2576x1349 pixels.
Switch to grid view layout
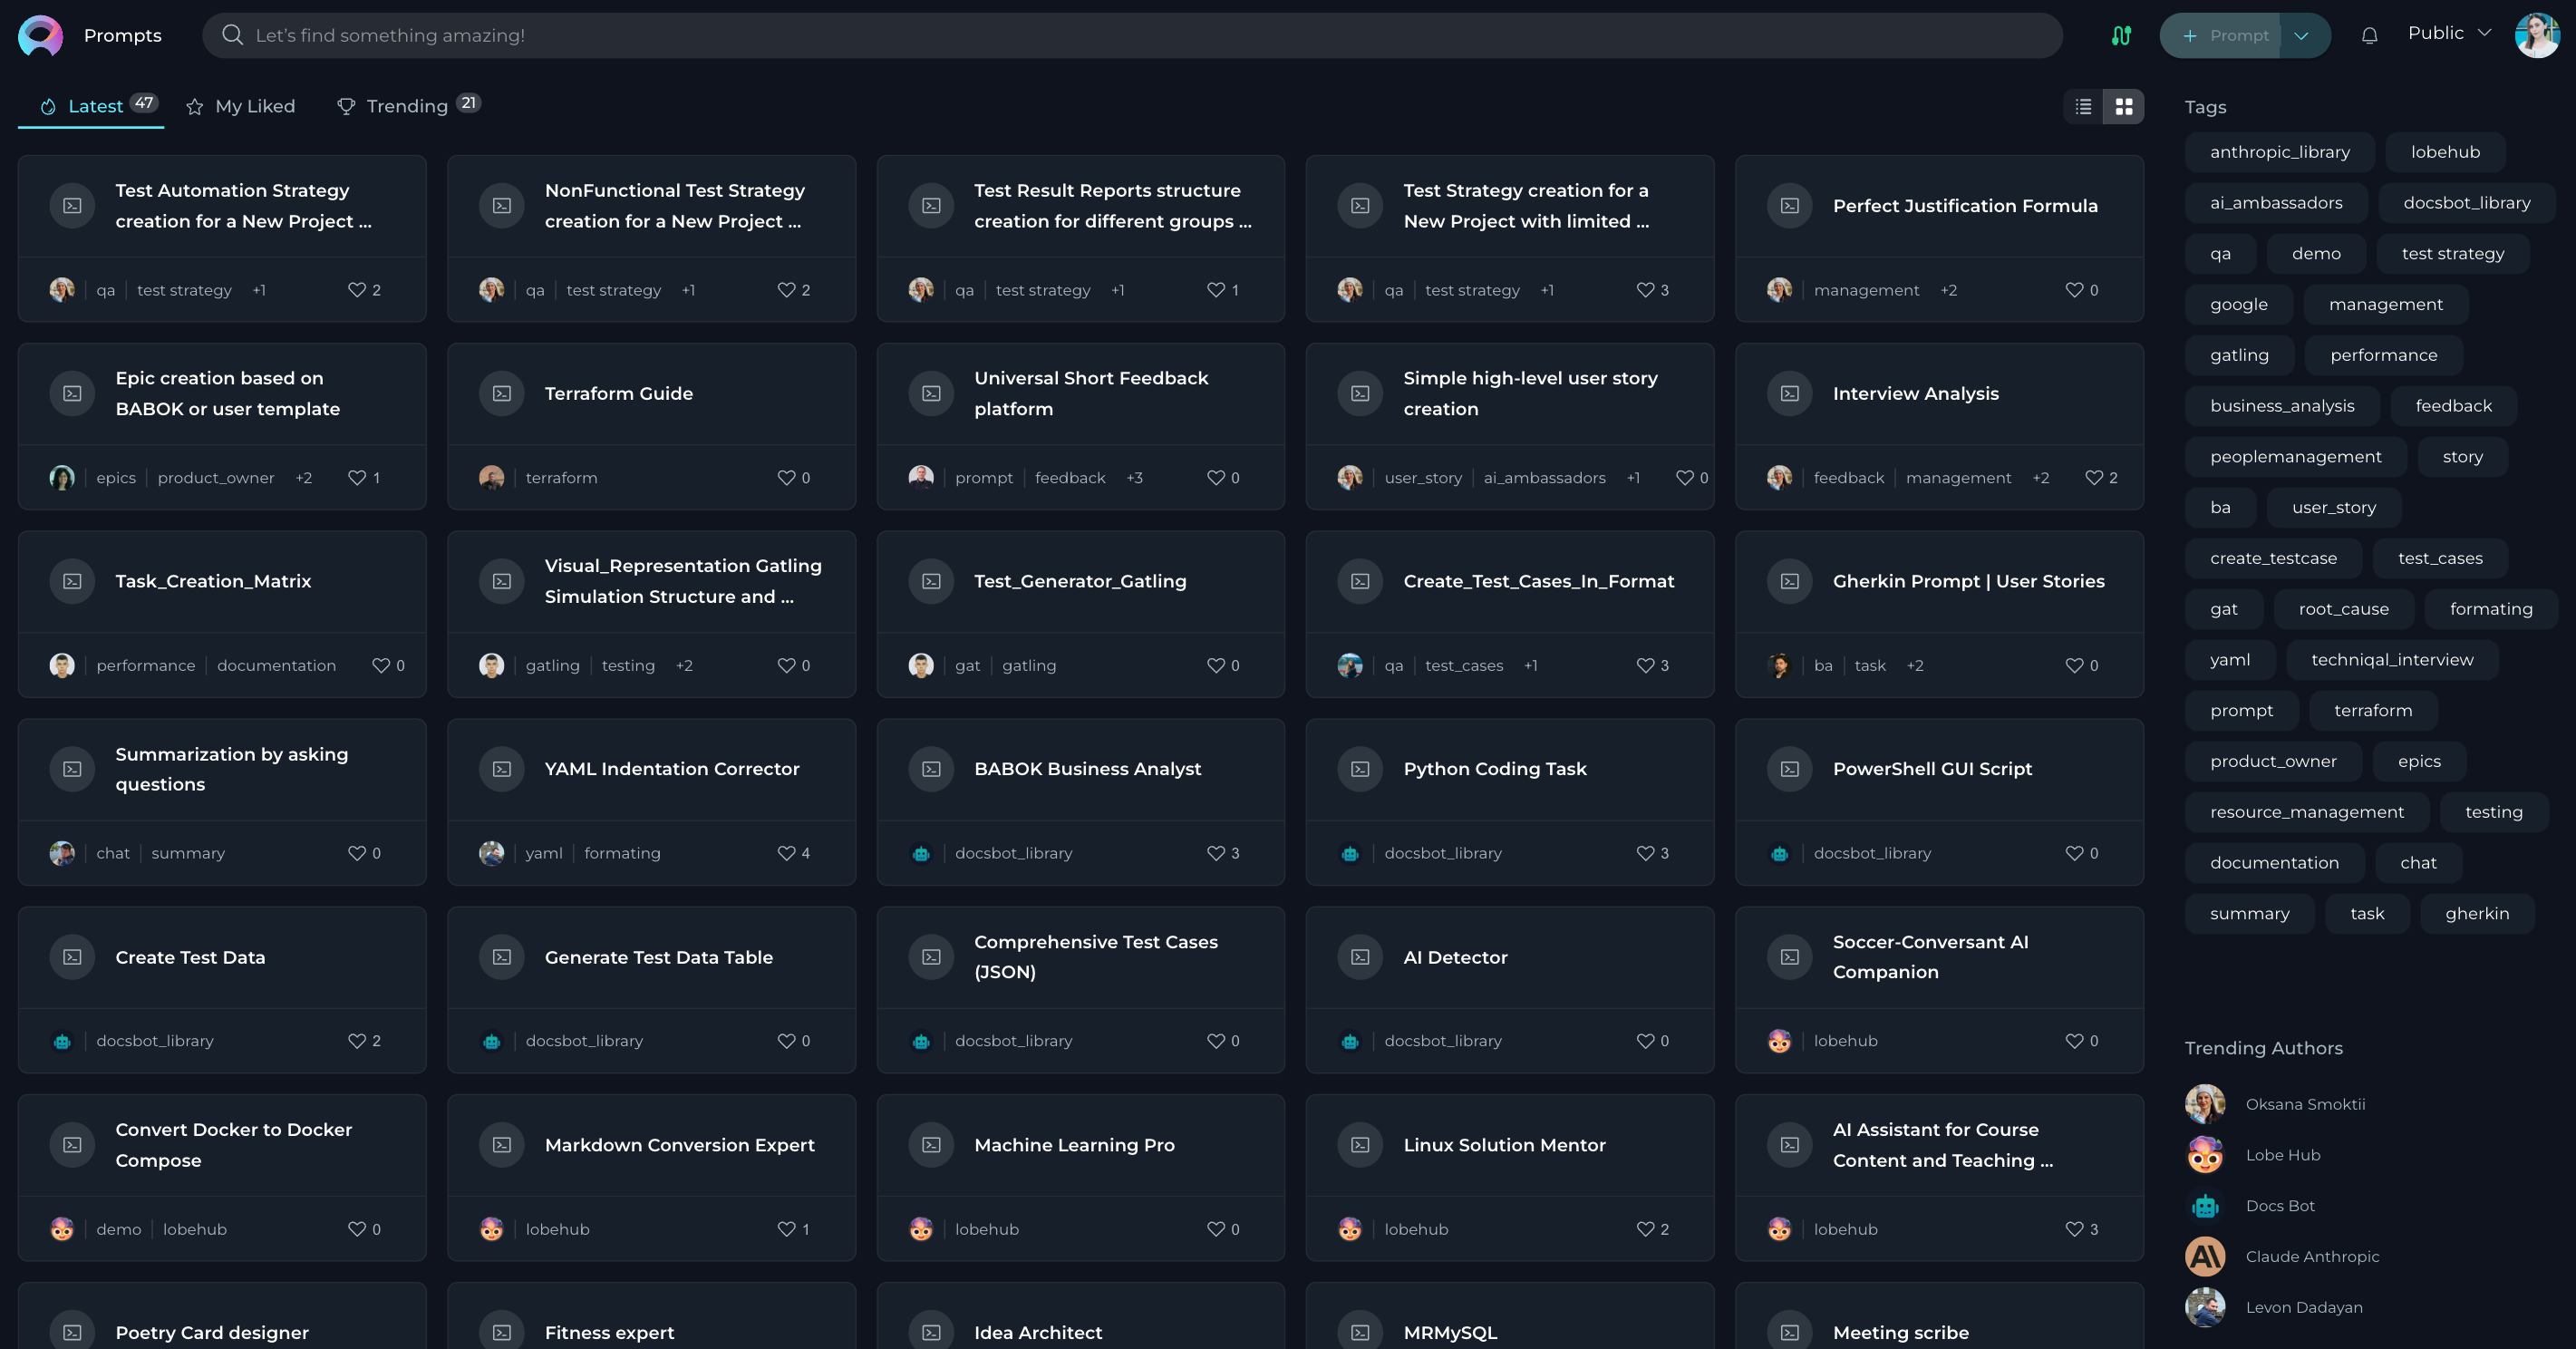(2124, 106)
